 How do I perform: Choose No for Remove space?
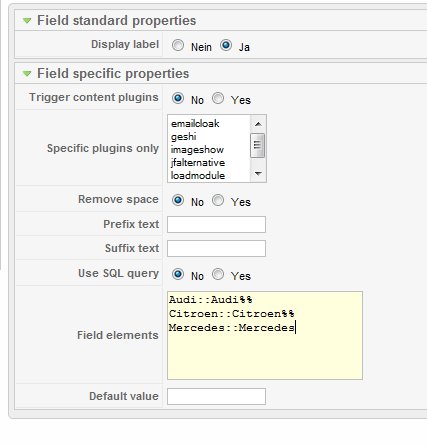point(178,200)
